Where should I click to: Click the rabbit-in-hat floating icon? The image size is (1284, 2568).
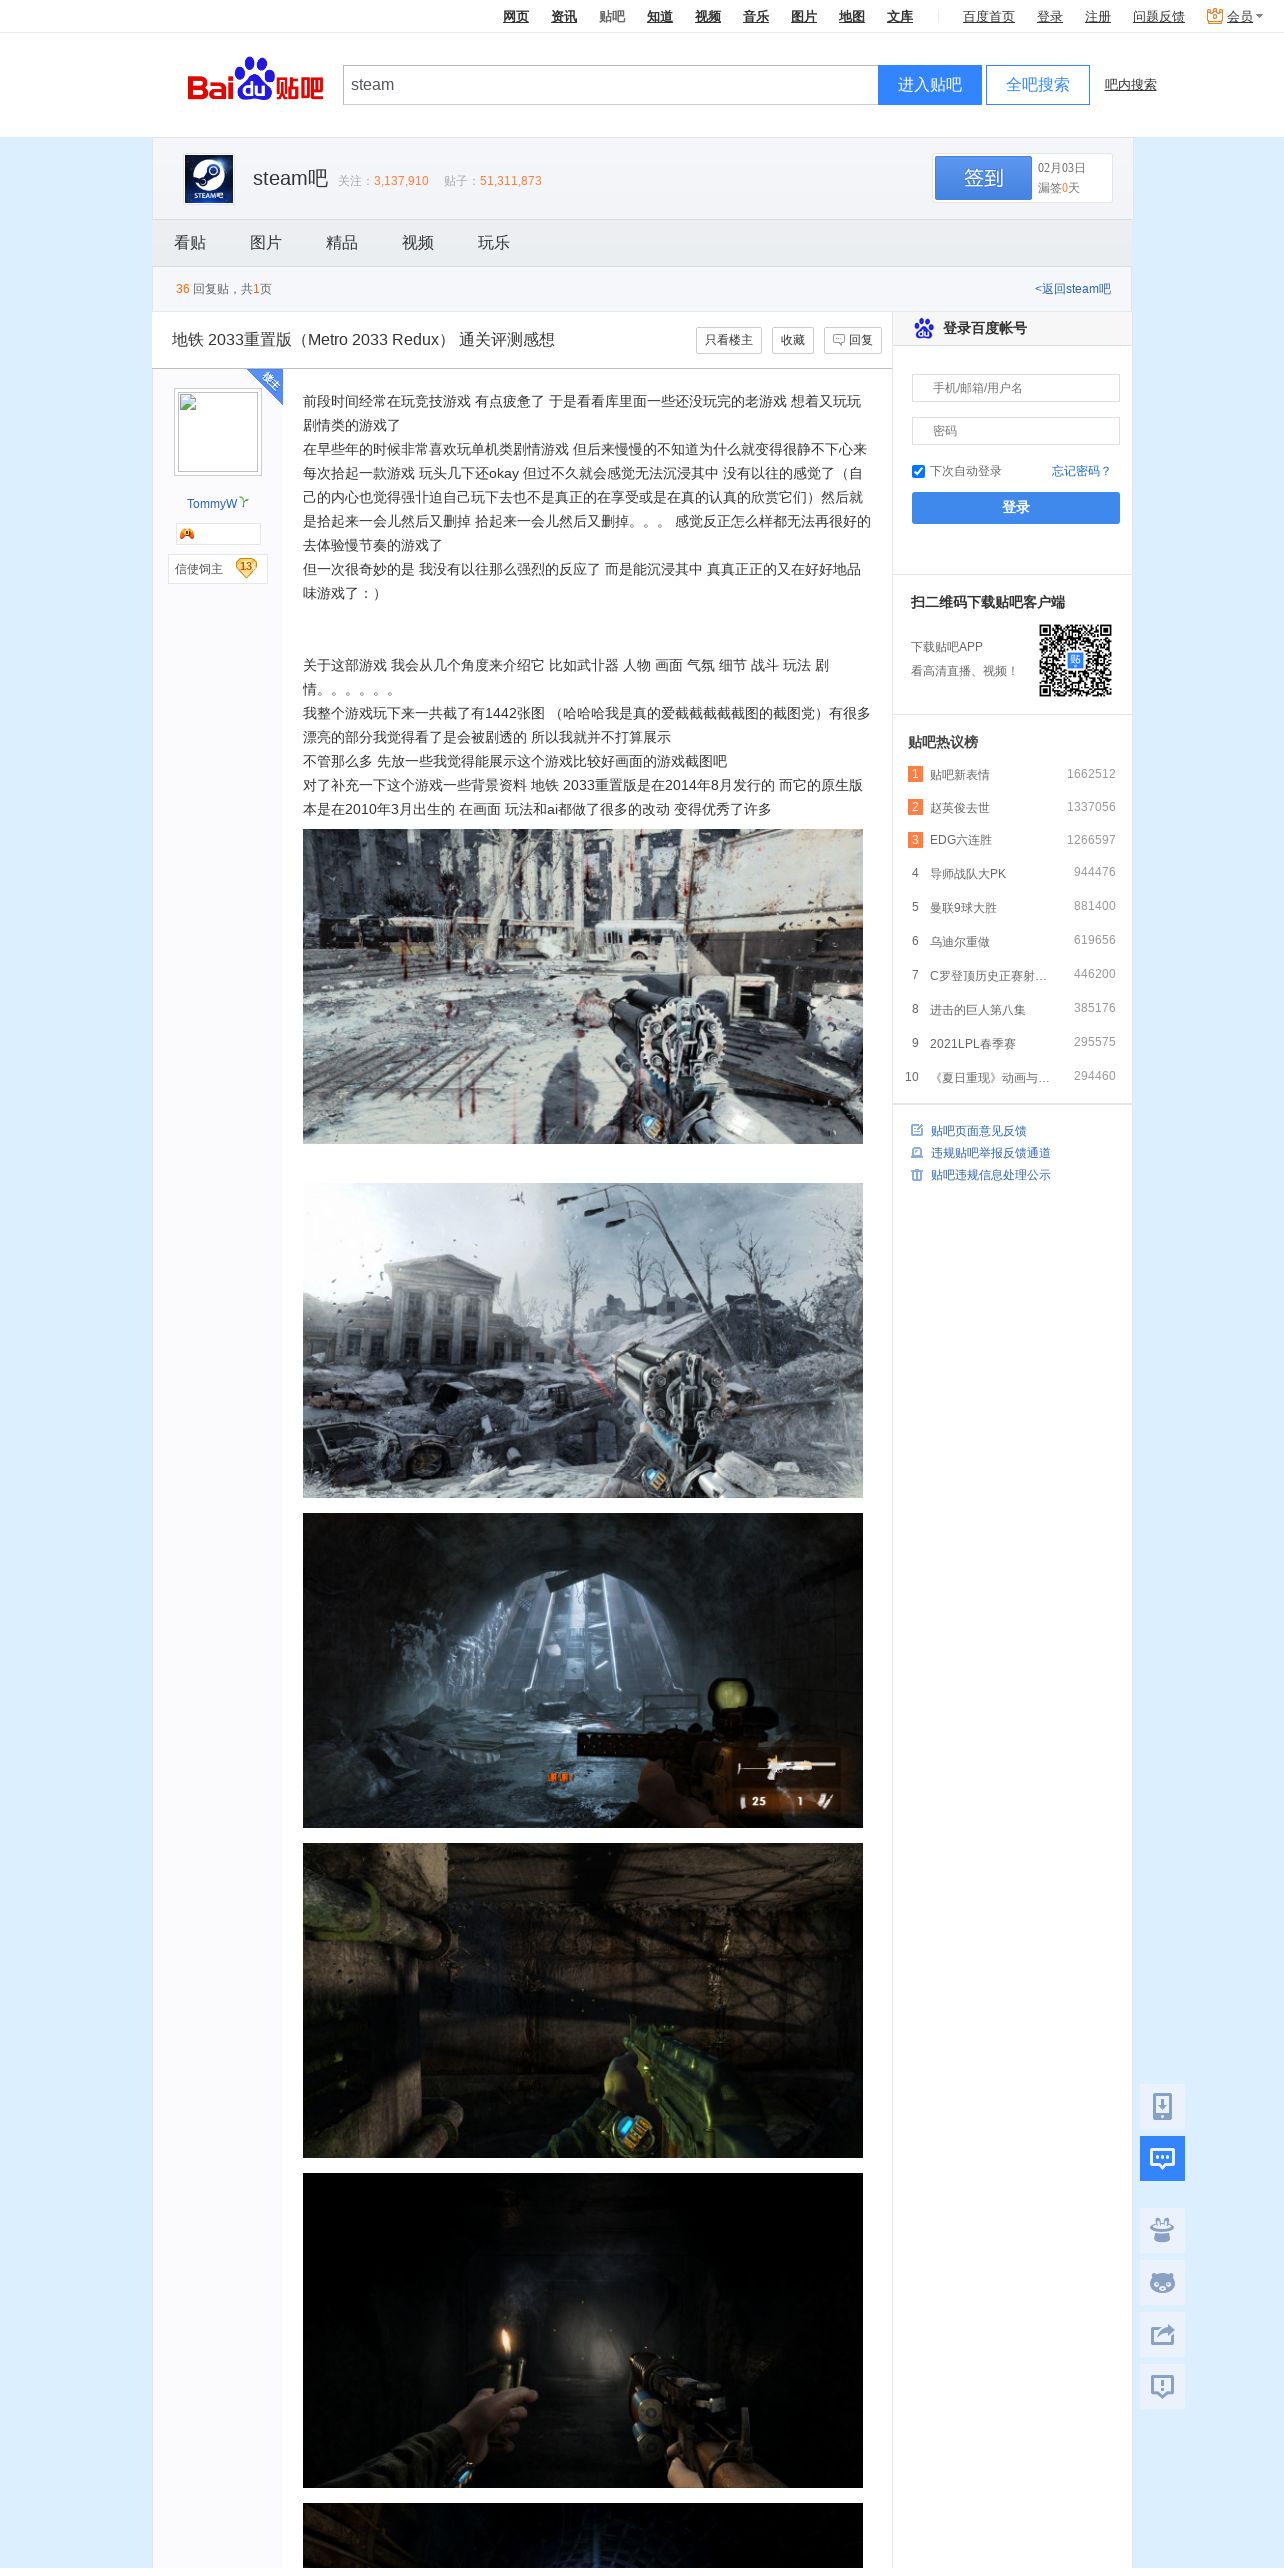pos(1162,2230)
